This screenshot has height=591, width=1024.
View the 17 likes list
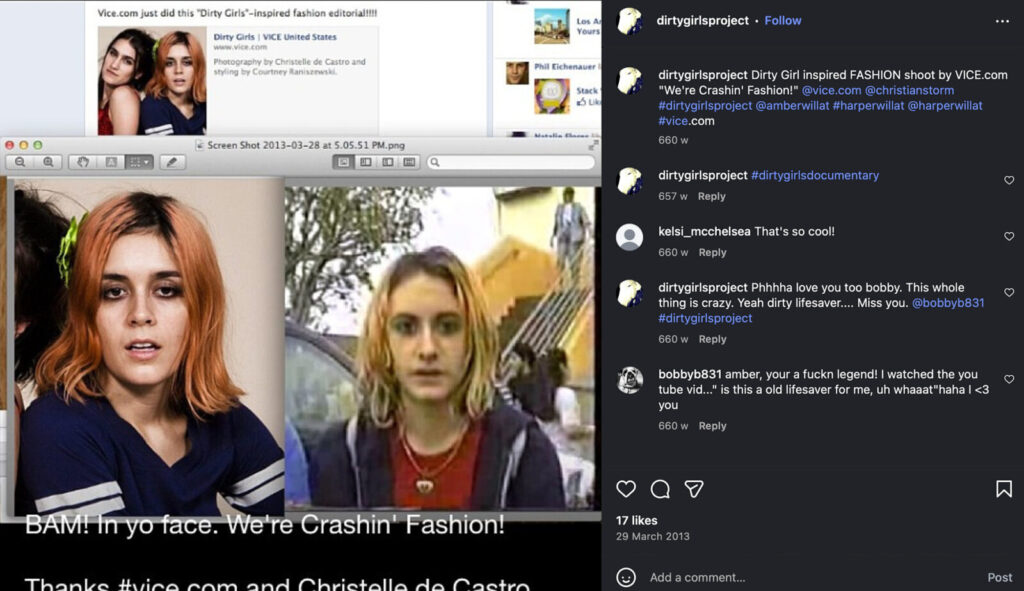click(637, 521)
